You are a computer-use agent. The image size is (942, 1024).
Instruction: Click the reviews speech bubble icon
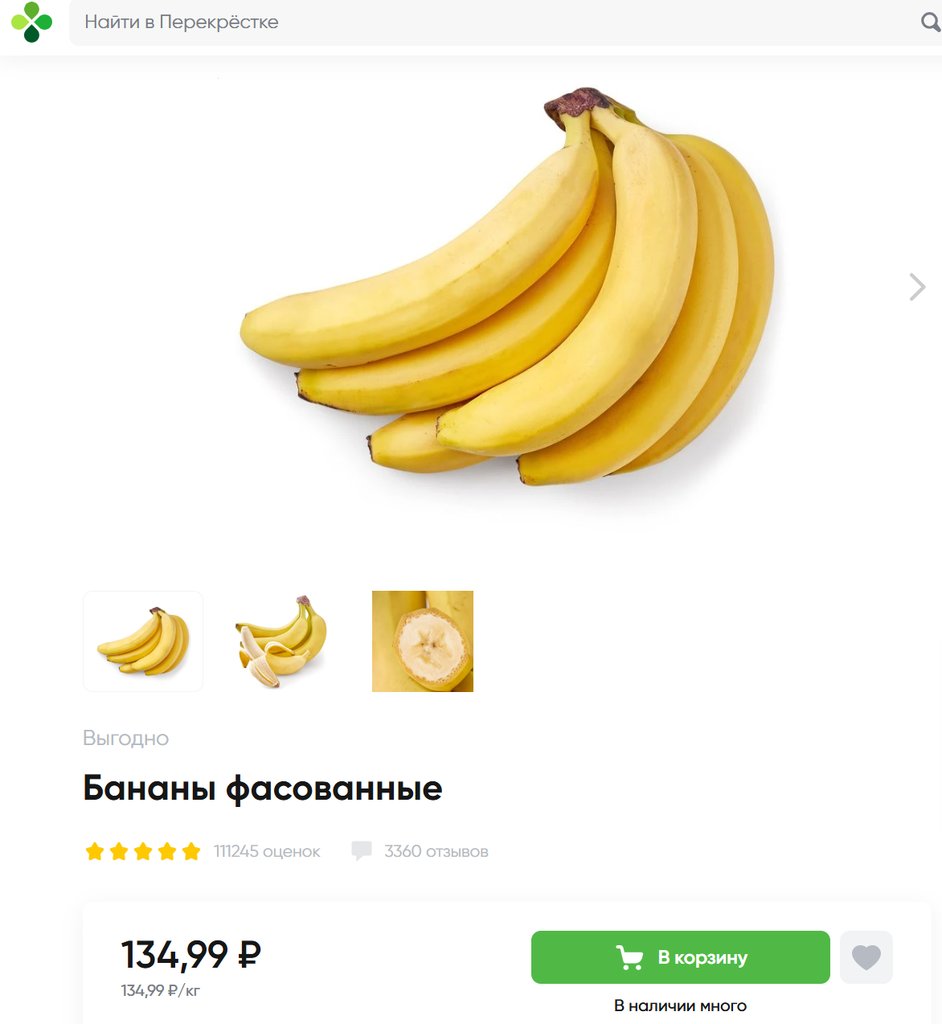point(362,851)
